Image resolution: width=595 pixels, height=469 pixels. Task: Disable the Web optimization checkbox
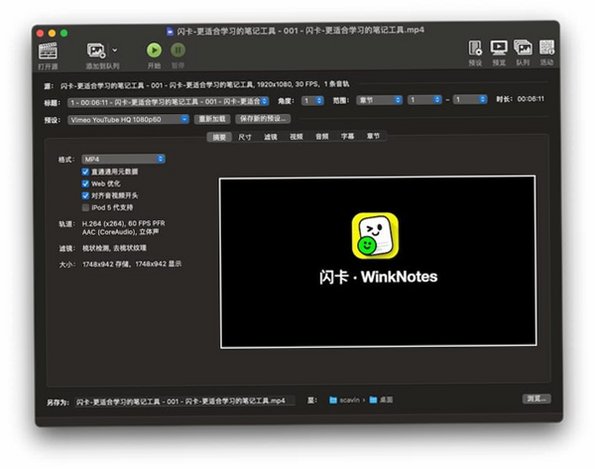pyautogui.click(x=85, y=184)
